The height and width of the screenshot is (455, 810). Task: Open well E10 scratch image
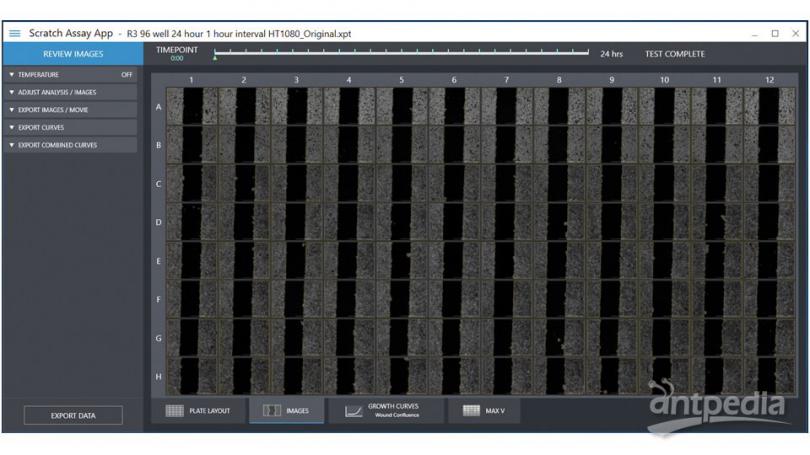(x=664, y=261)
